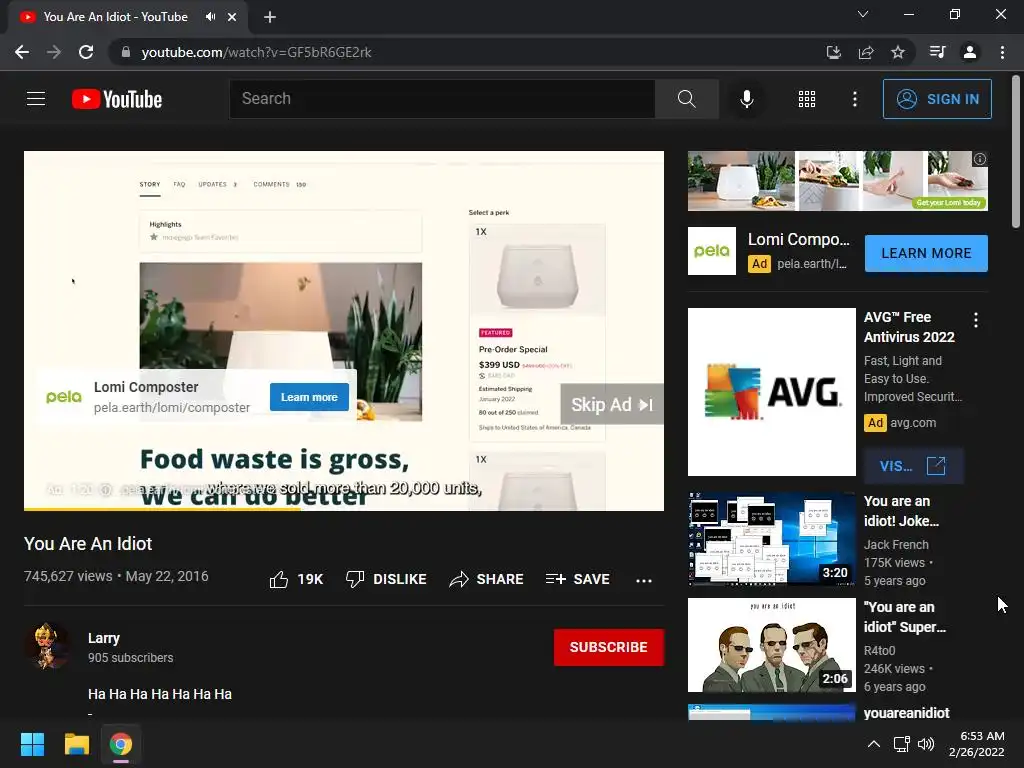Open youareanidiot video title link

[x=906, y=712]
